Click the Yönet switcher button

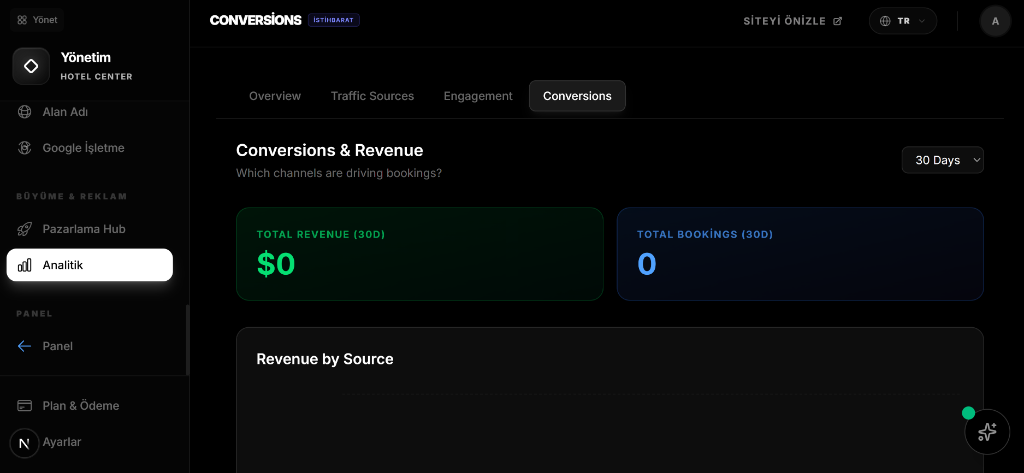(37, 19)
